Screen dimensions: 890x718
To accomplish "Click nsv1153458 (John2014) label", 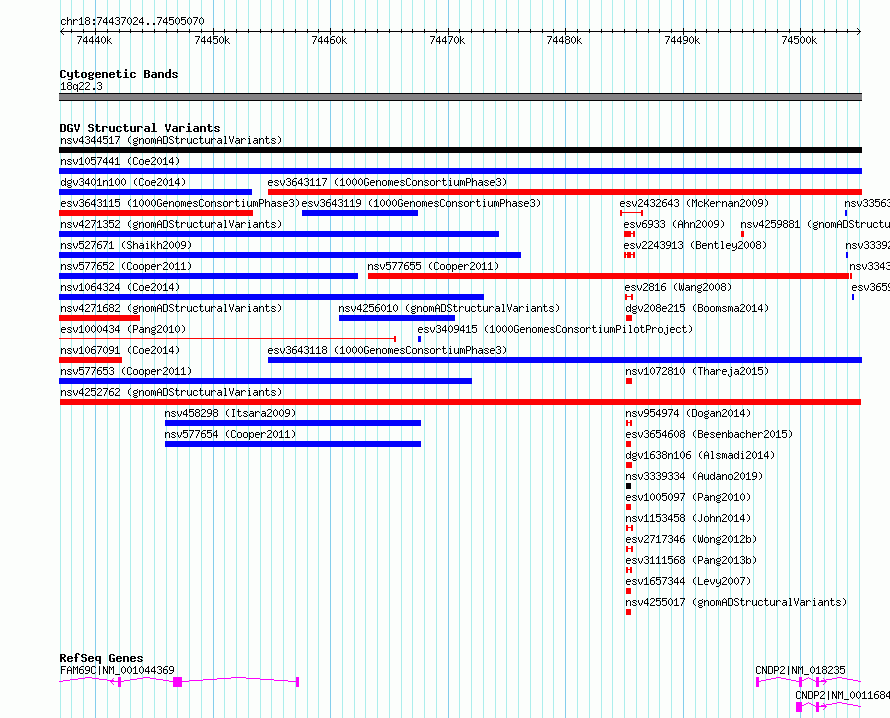I will [x=688, y=518].
